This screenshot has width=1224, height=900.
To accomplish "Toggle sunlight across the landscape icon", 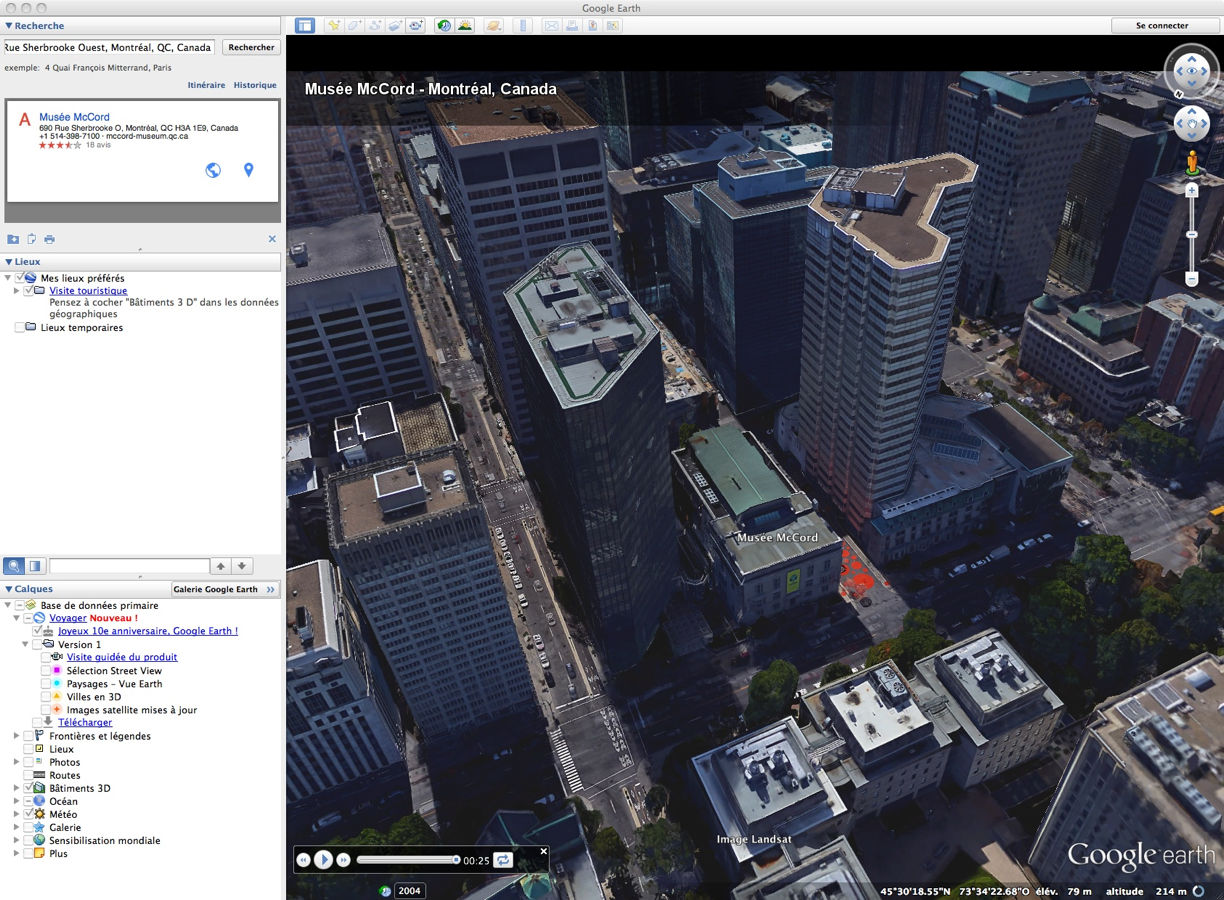I will click(x=465, y=25).
